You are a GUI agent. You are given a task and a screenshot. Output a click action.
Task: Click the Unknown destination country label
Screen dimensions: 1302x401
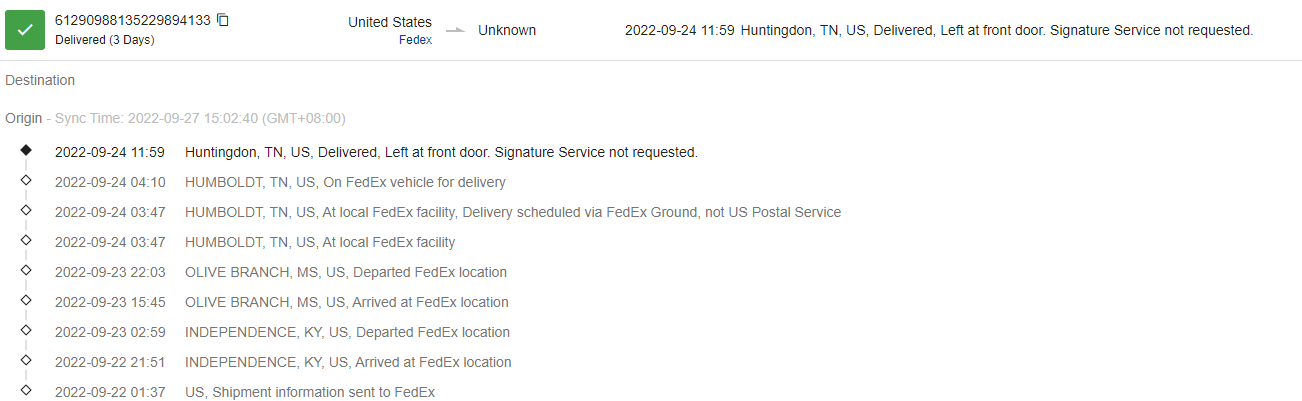pyautogui.click(x=507, y=30)
